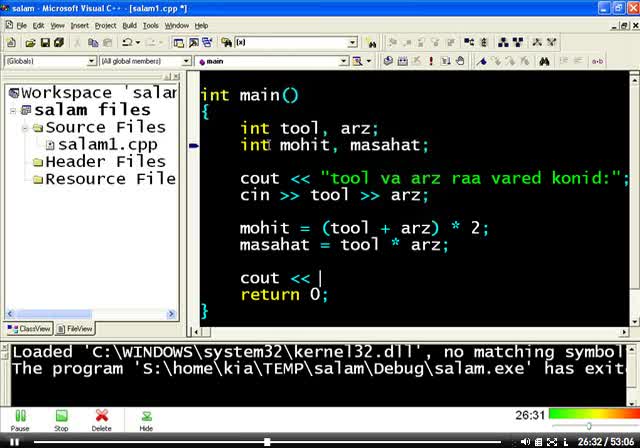Click the red exclamation Execute Program icon
Viewport: 640px width, 448px height.
431,61
